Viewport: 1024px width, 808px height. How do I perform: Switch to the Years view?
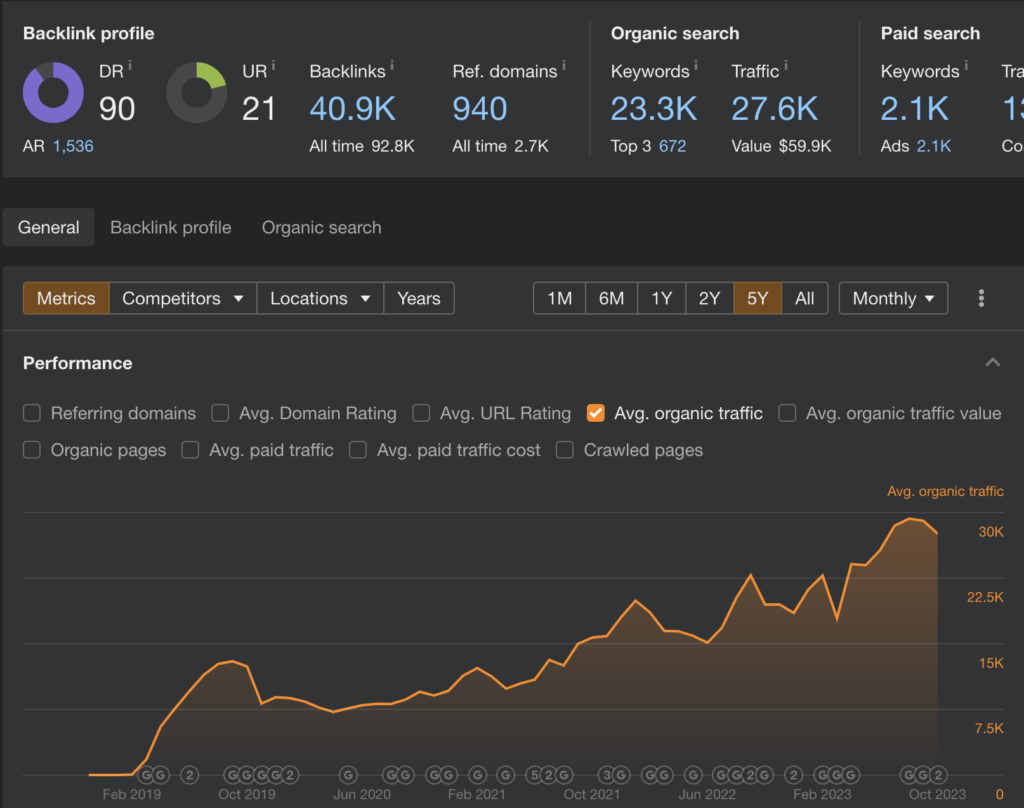coord(419,299)
